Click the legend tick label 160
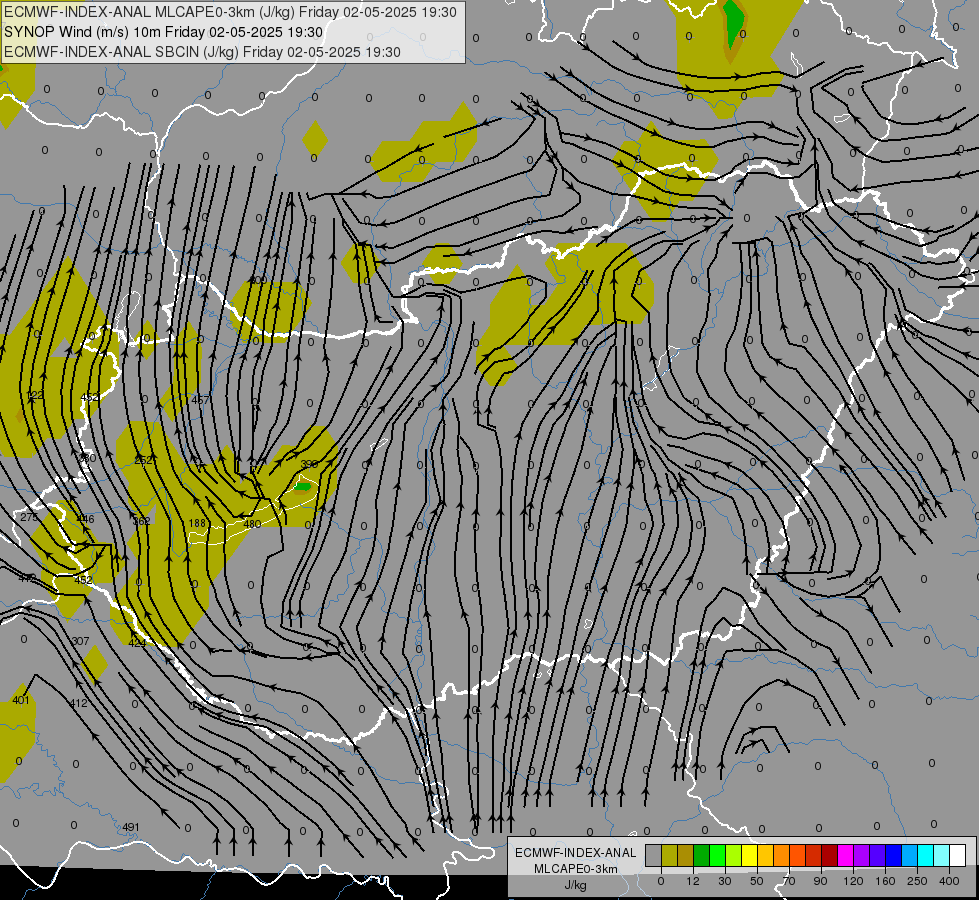 pos(885,881)
